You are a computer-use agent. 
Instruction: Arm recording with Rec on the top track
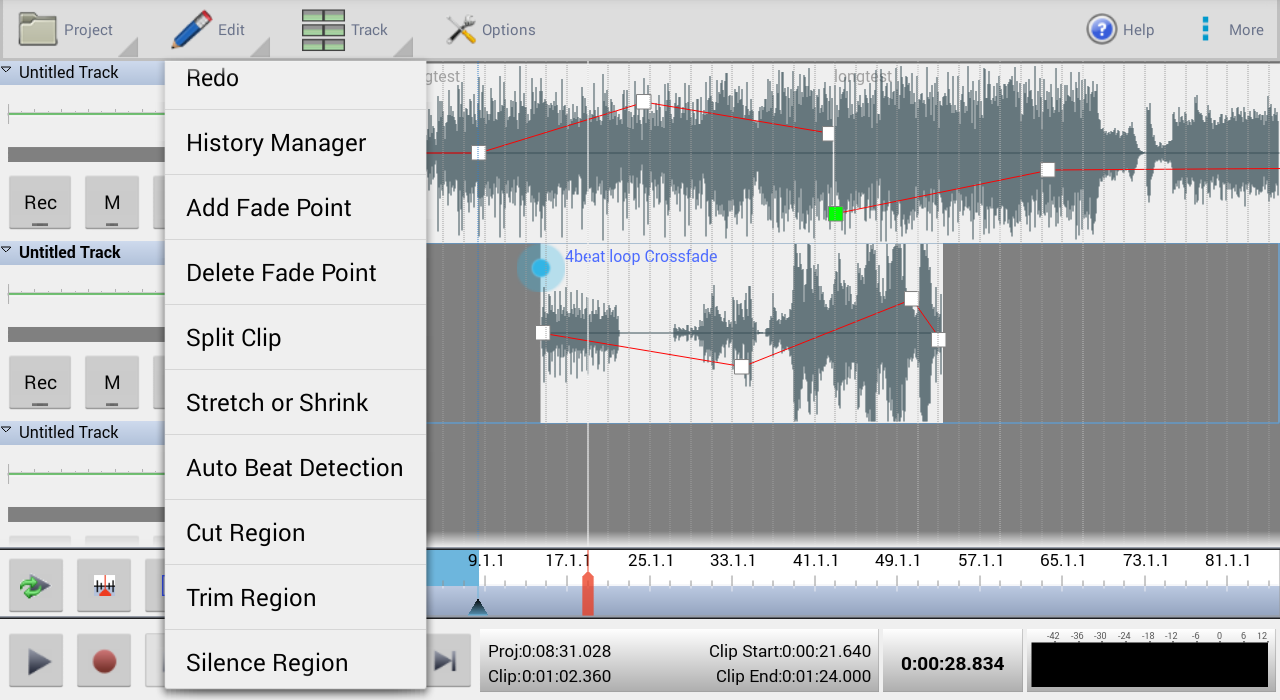click(40, 203)
